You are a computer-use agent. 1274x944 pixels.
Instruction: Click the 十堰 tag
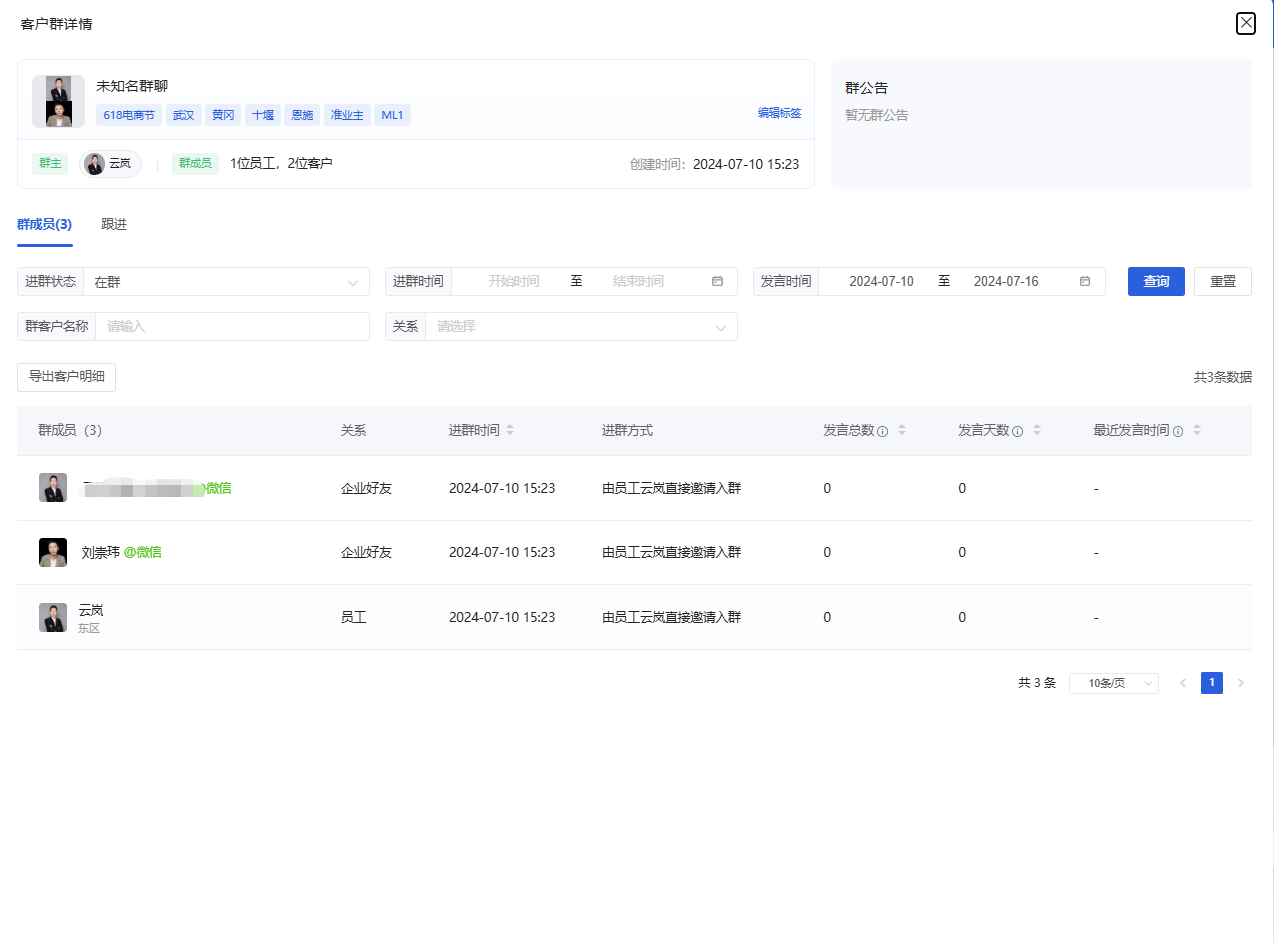point(263,115)
